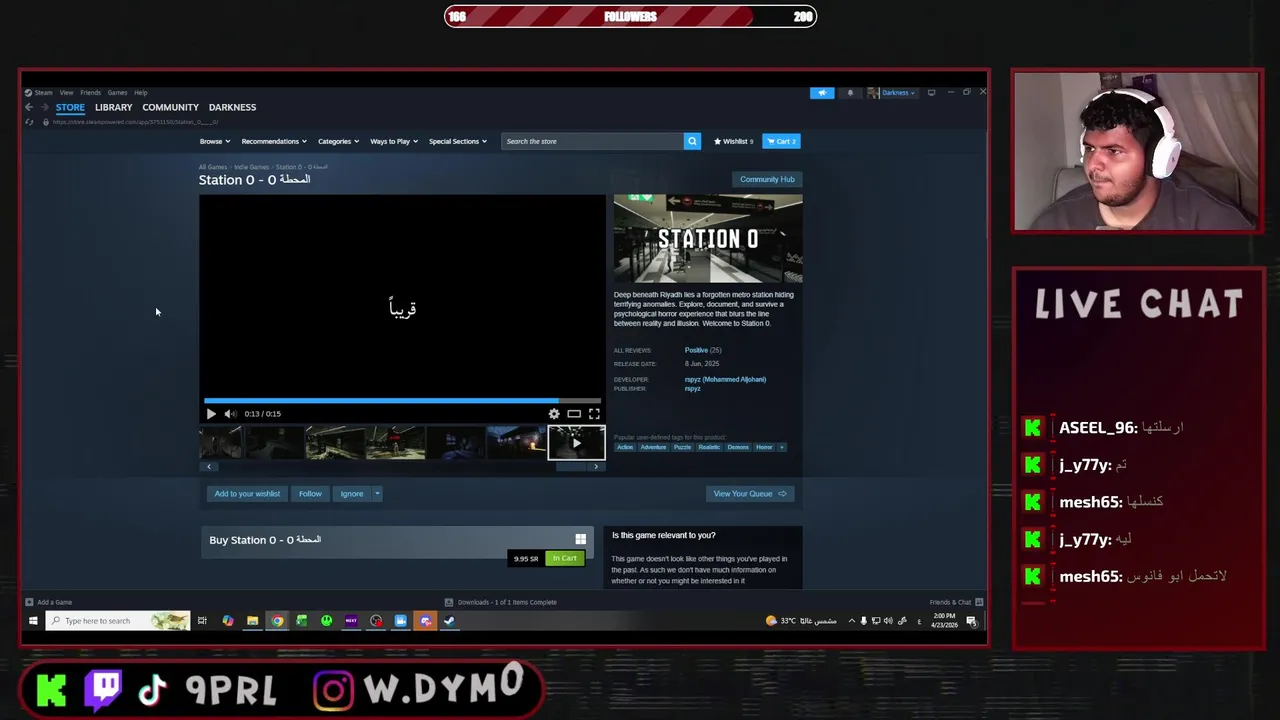The image size is (1280, 720).
Task: Seek on the trailer progress bar
Action: coord(402,401)
